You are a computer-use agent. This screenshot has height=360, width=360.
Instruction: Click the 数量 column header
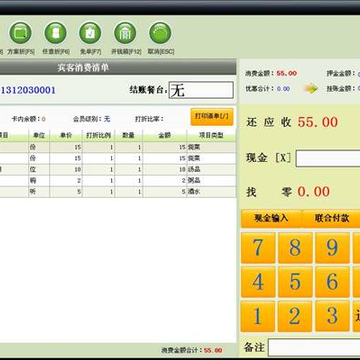coord(129,136)
